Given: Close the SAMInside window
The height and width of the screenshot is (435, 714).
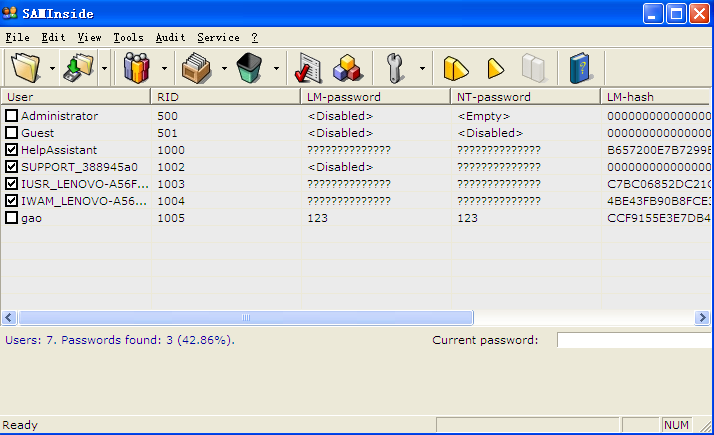Looking at the screenshot, I should (699, 13).
